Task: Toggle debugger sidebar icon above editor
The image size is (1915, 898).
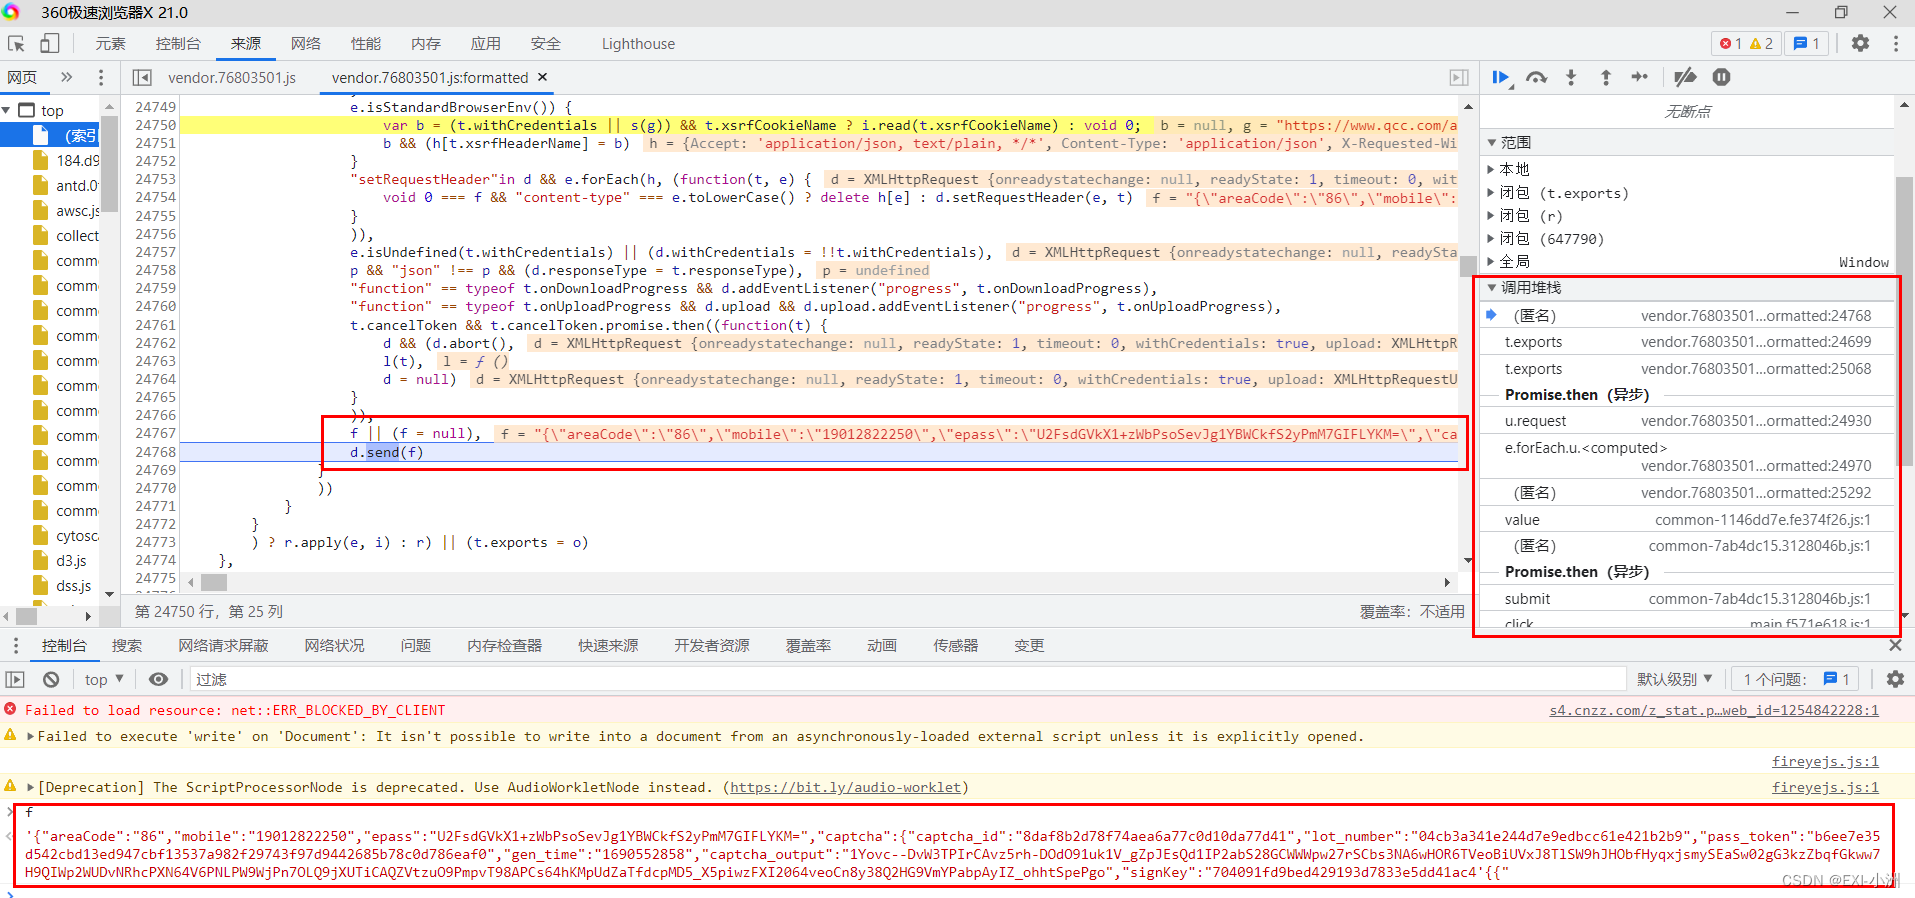Action: pos(1459,78)
